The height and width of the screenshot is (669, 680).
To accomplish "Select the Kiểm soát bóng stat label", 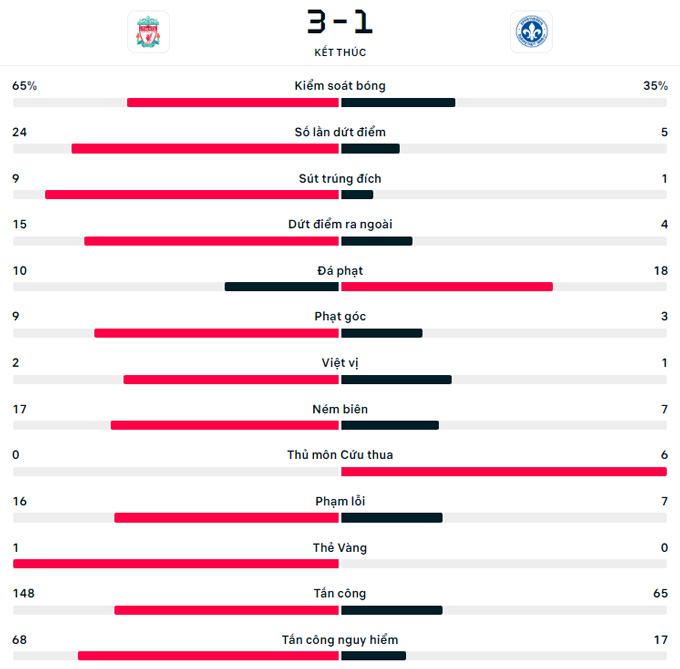I will (x=340, y=86).
